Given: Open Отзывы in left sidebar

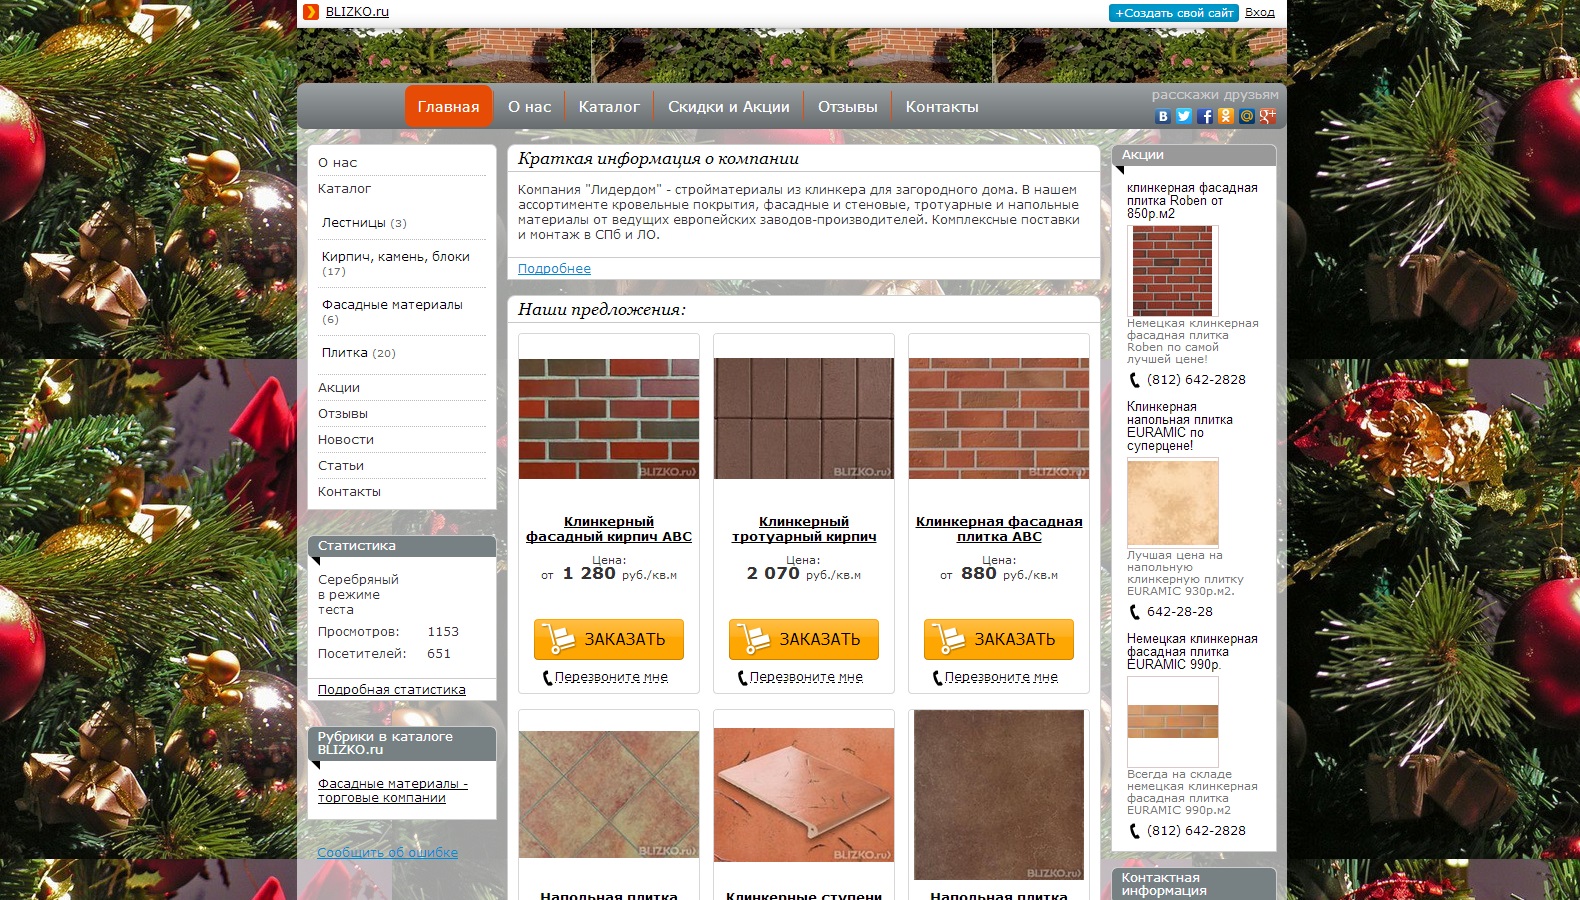Looking at the screenshot, I should tap(343, 413).
